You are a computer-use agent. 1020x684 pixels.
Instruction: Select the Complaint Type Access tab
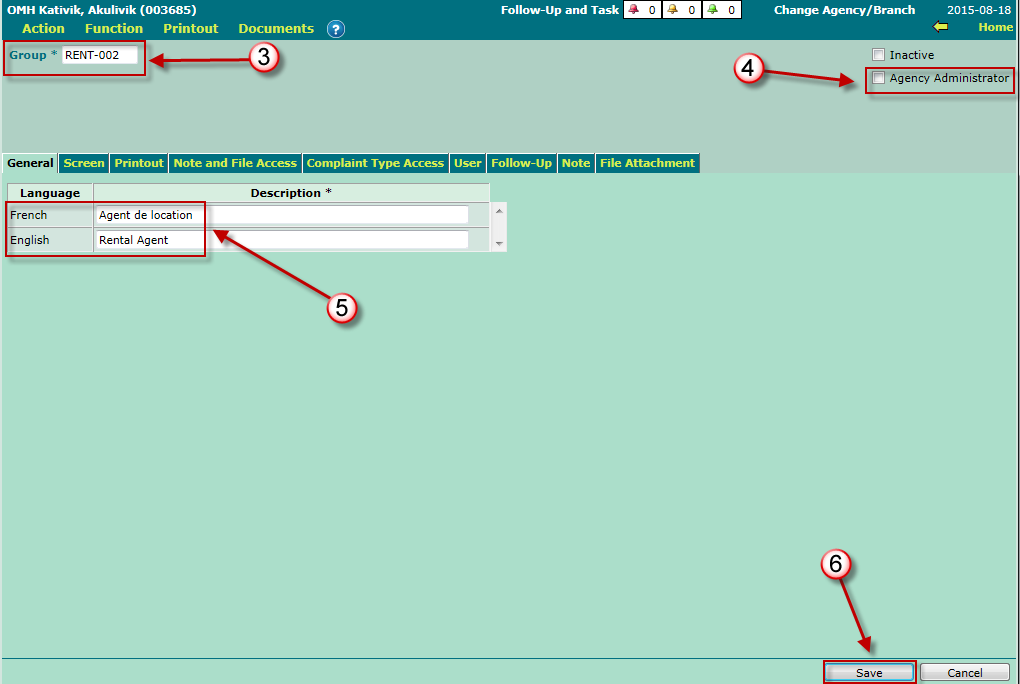click(x=375, y=163)
